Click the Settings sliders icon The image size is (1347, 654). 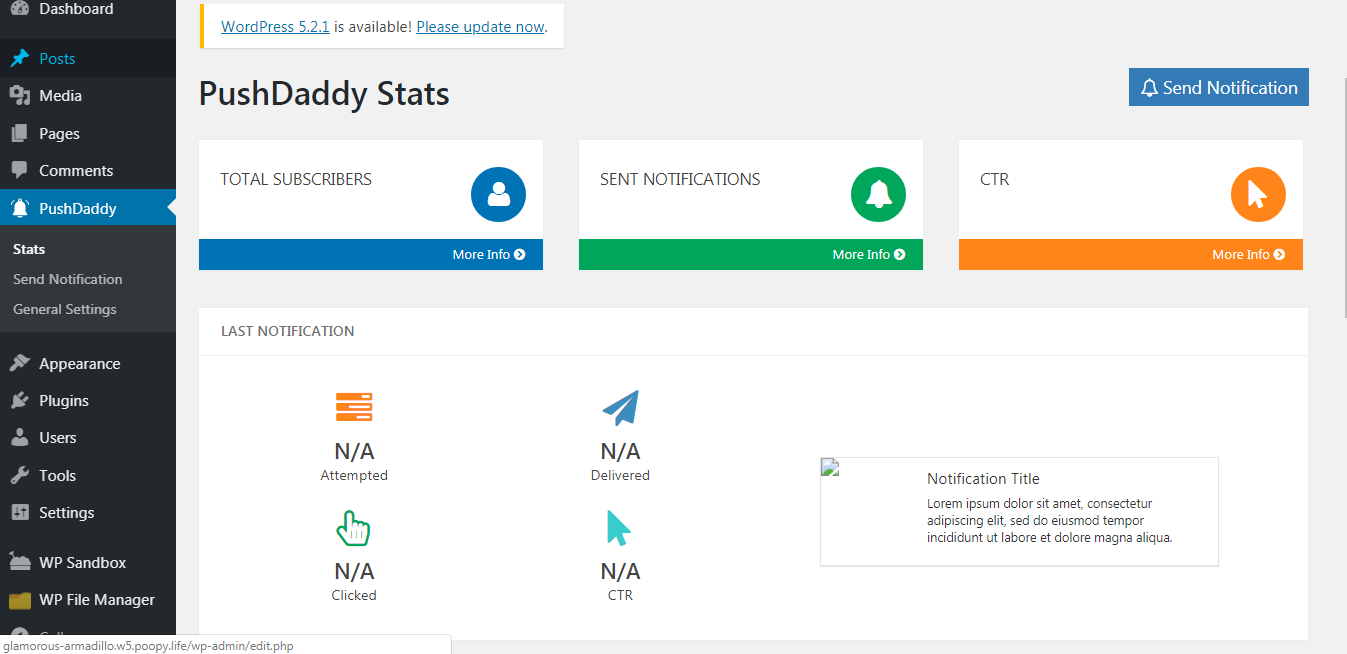click(19, 512)
